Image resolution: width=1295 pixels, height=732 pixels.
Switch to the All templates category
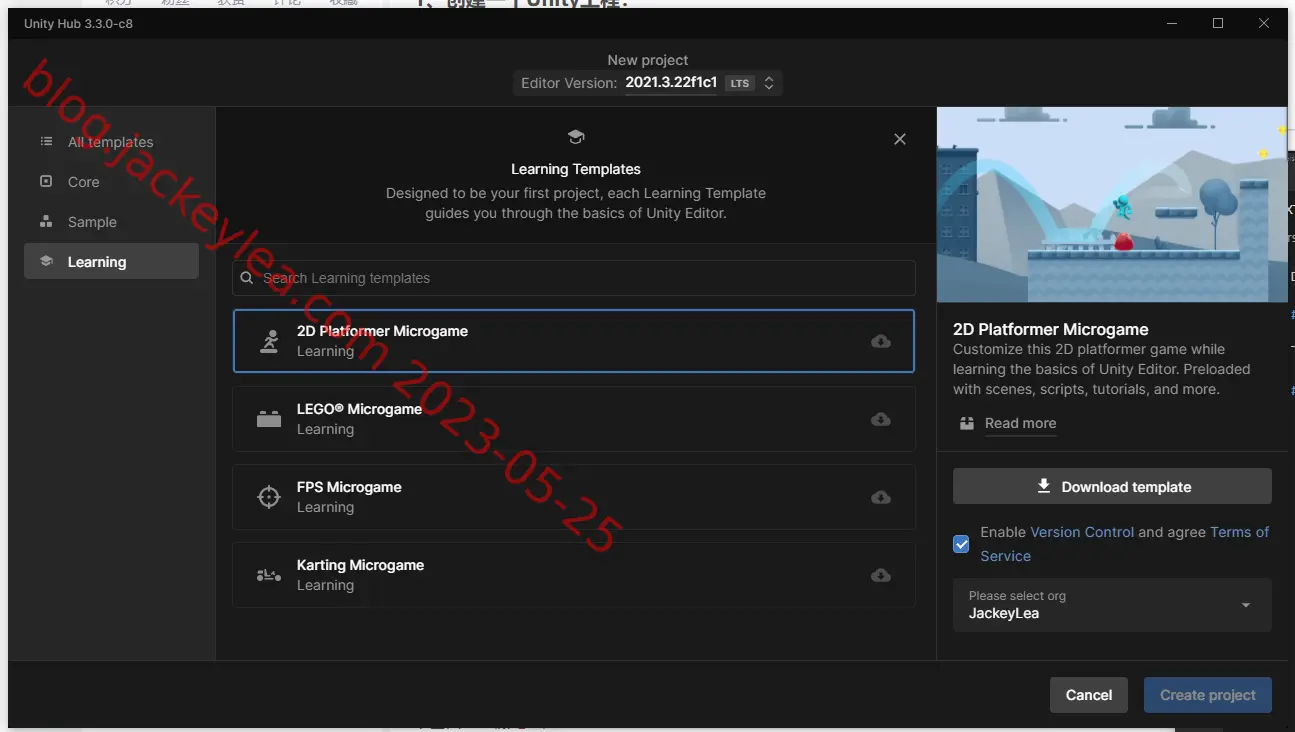pos(111,142)
